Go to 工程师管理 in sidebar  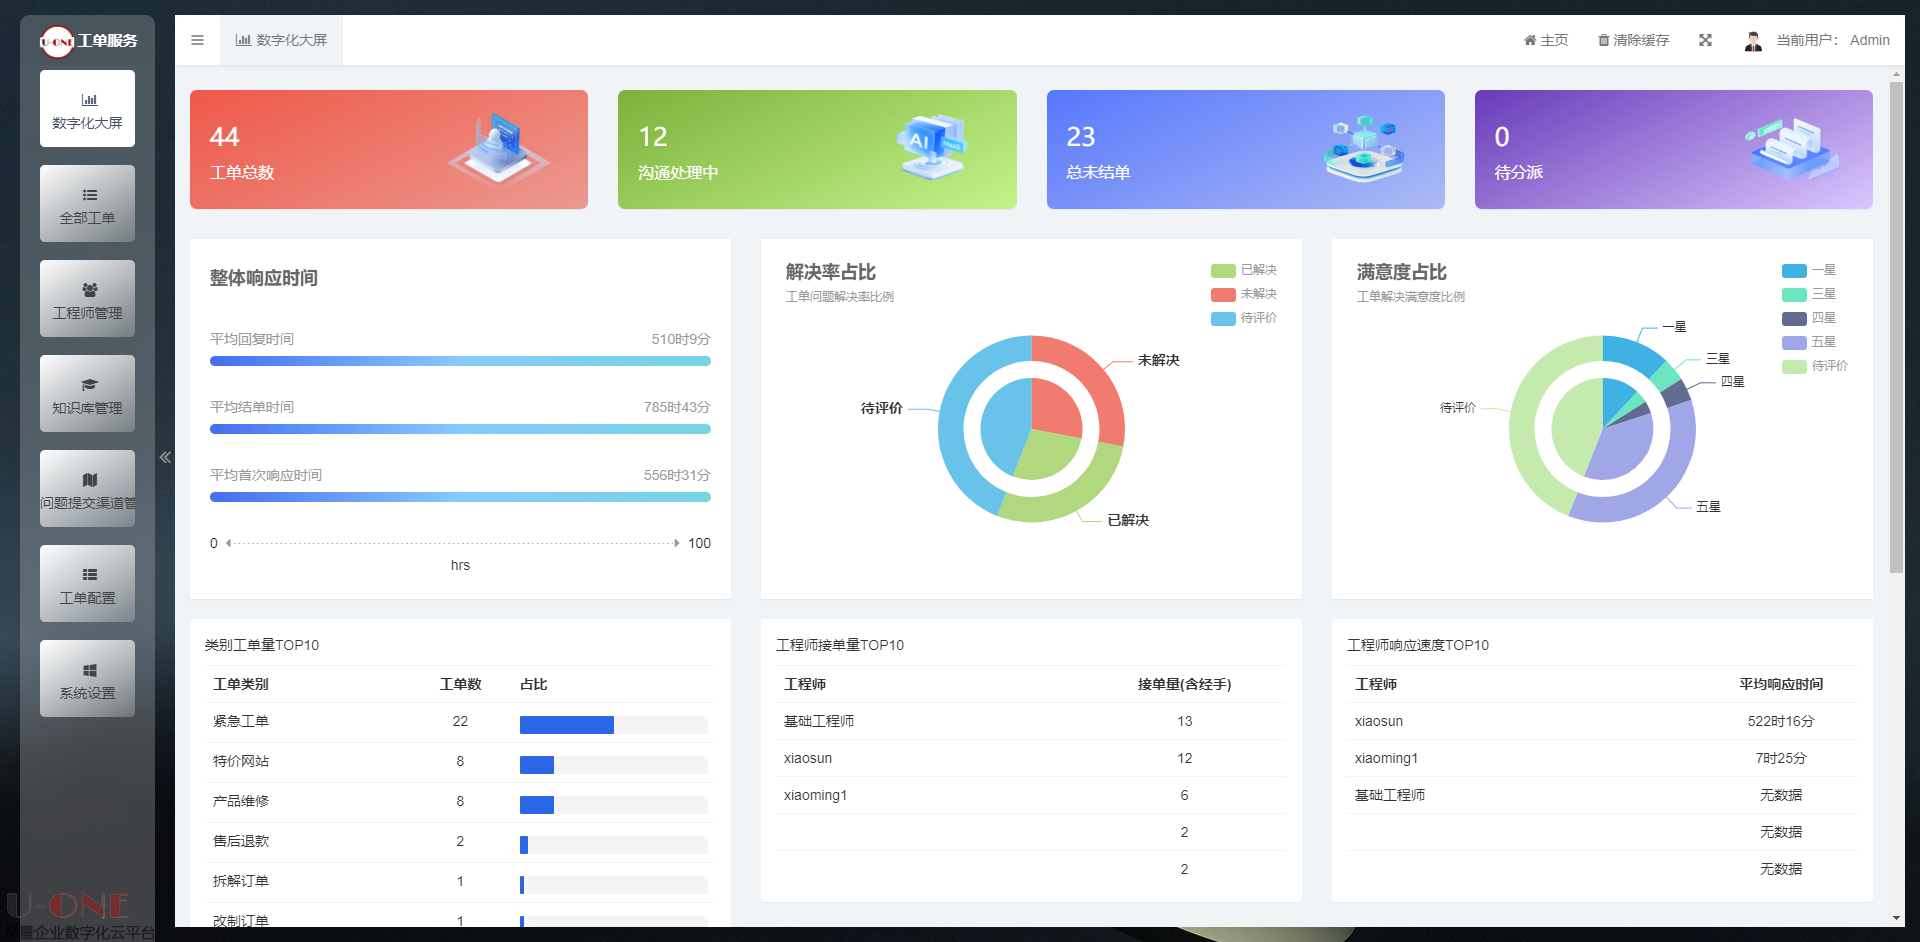coord(87,299)
